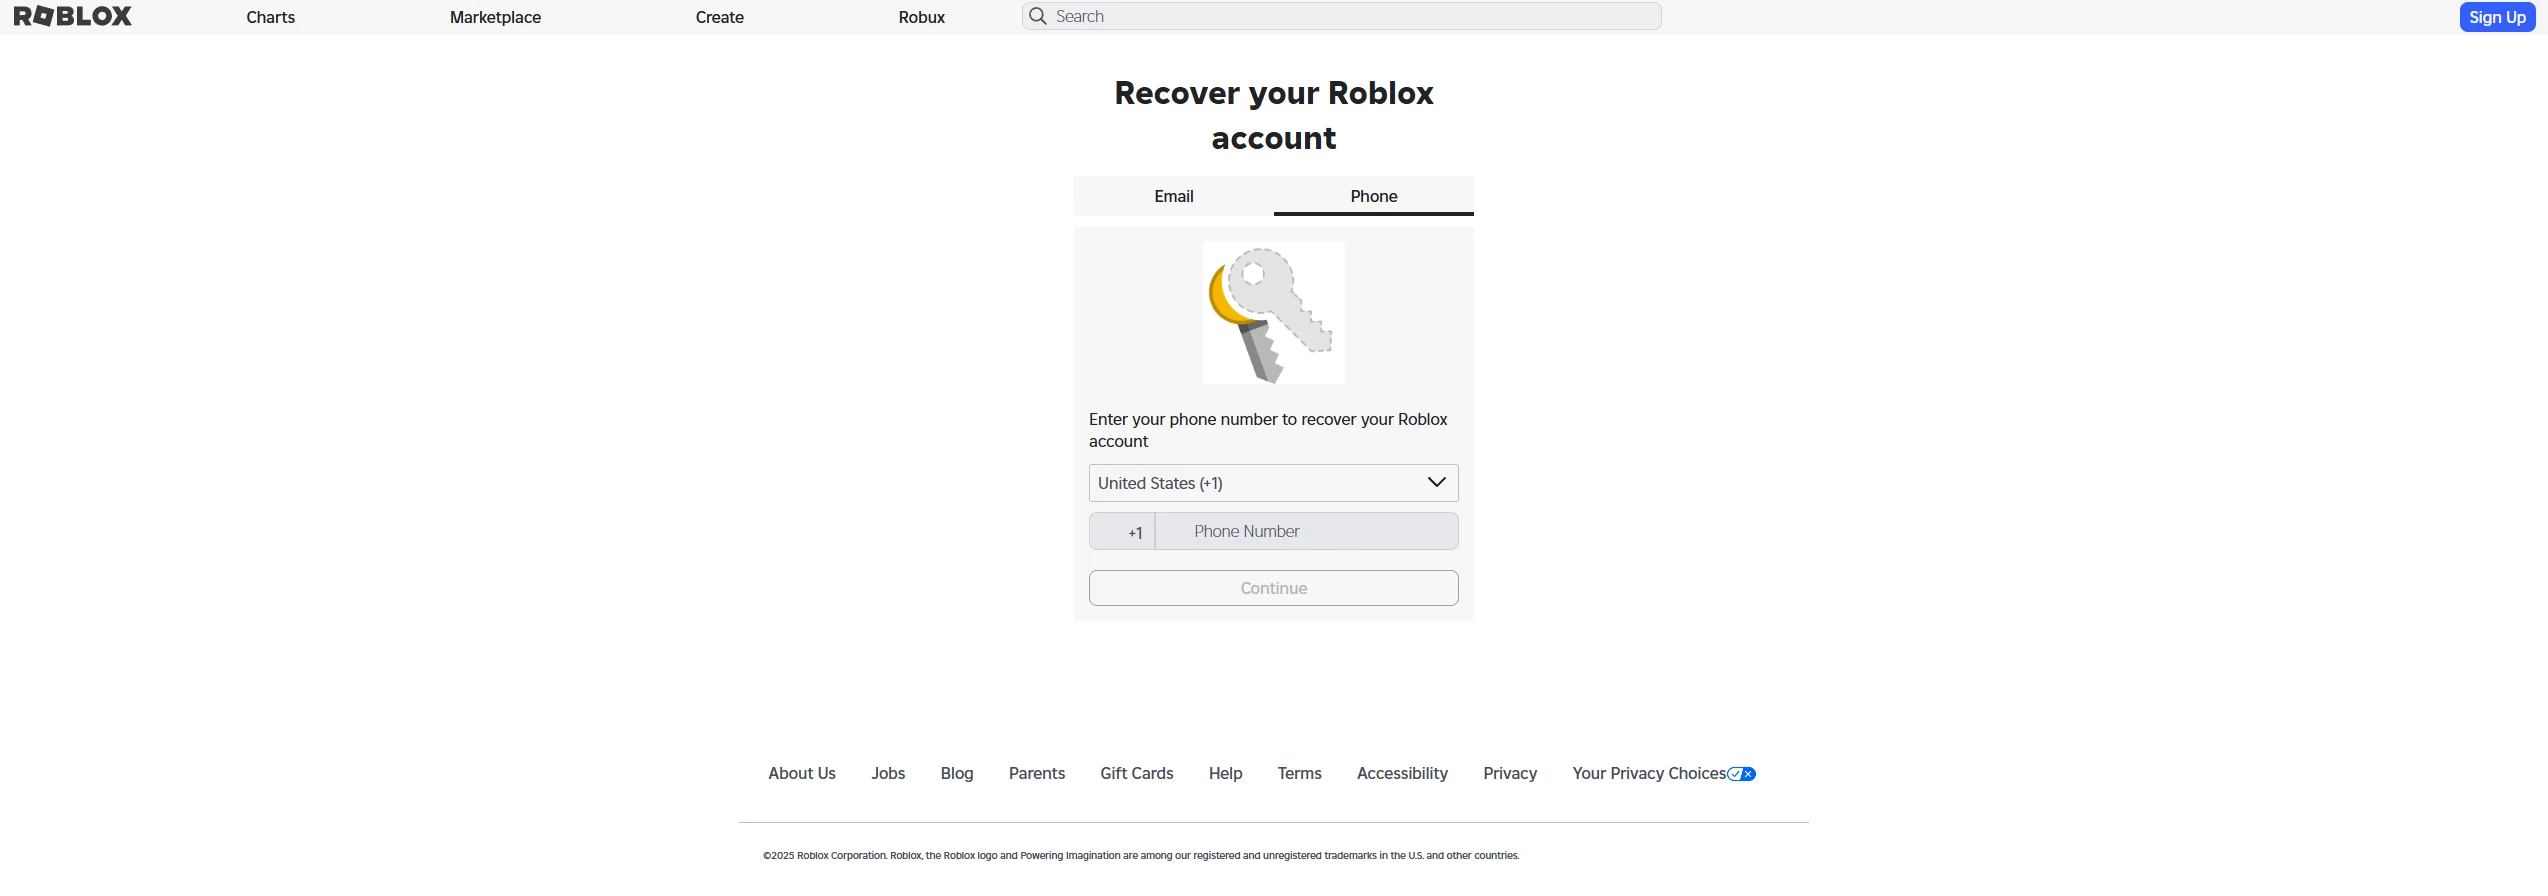This screenshot has height=896, width=2548.
Task: Open the Marketplace page
Action: point(495,17)
